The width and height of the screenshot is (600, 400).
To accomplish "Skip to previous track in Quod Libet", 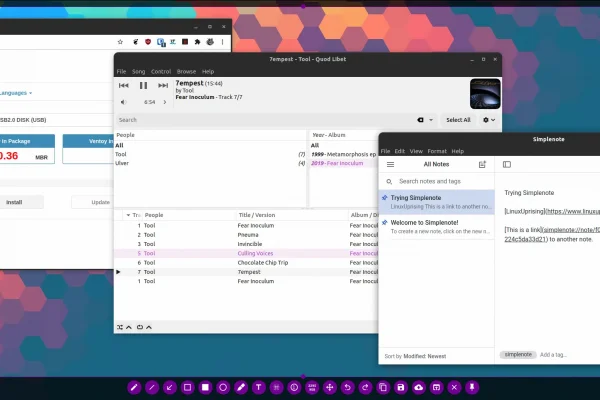I will [x=124, y=85].
